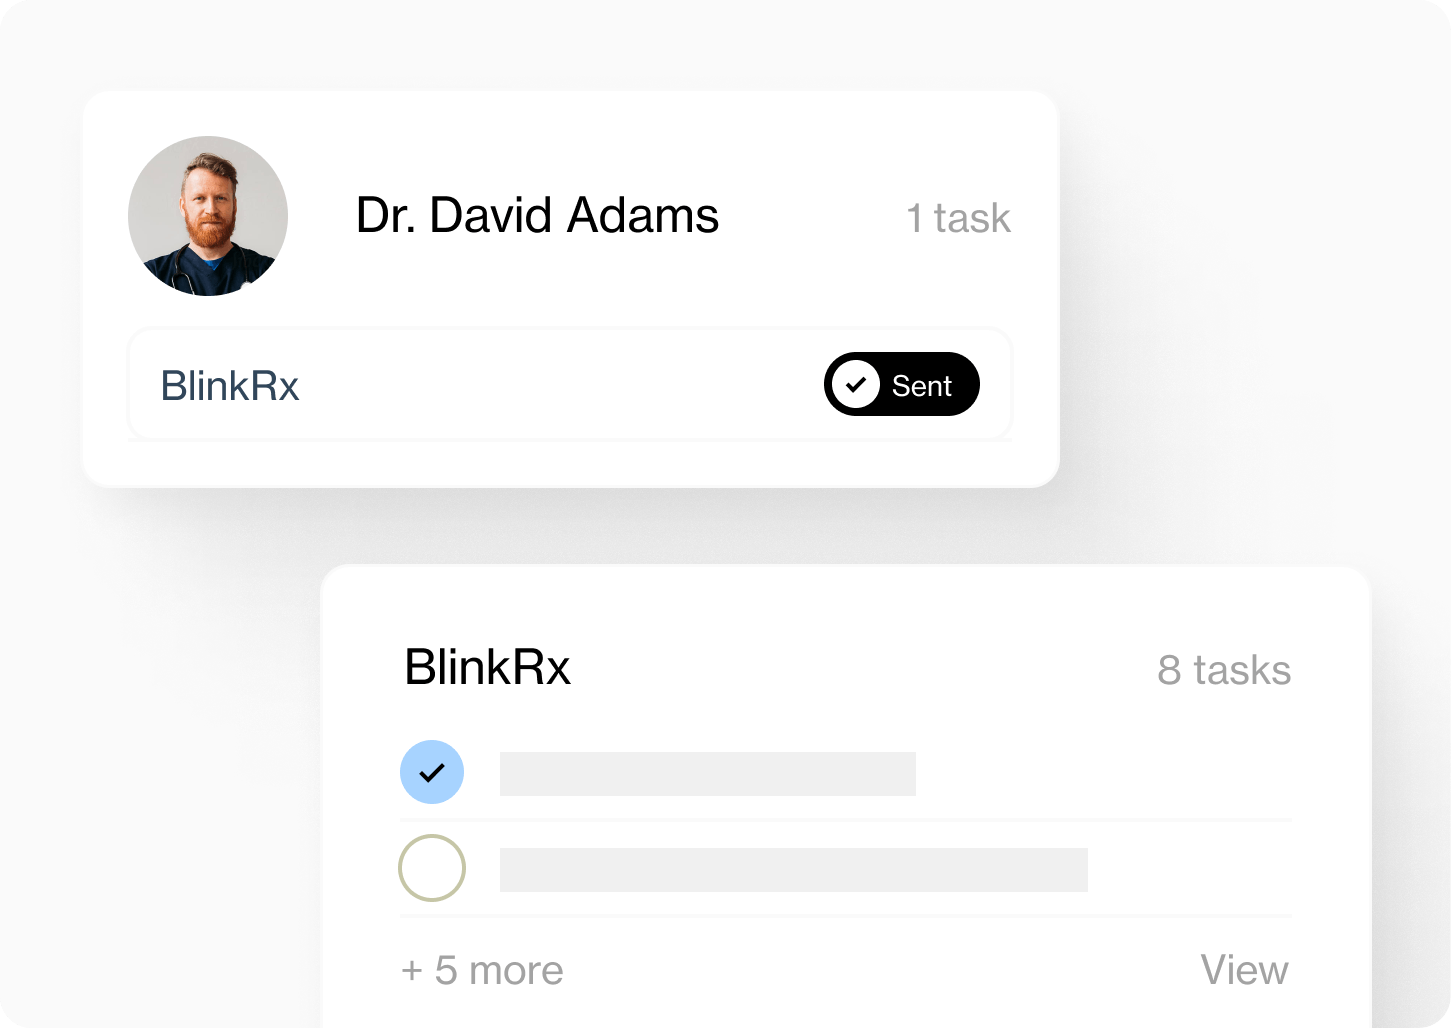Image resolution: width=1451 pixels, height=1028 pixels.
Task: Click the blue checkmark circle on the first task
Action: point(432,772)
